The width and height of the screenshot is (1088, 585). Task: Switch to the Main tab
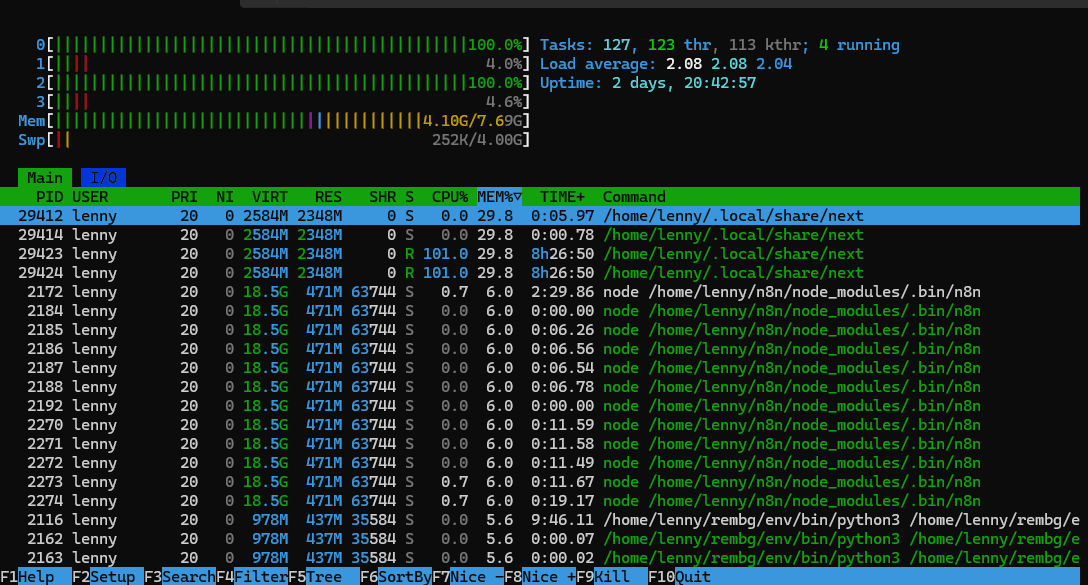click(44, 177)
